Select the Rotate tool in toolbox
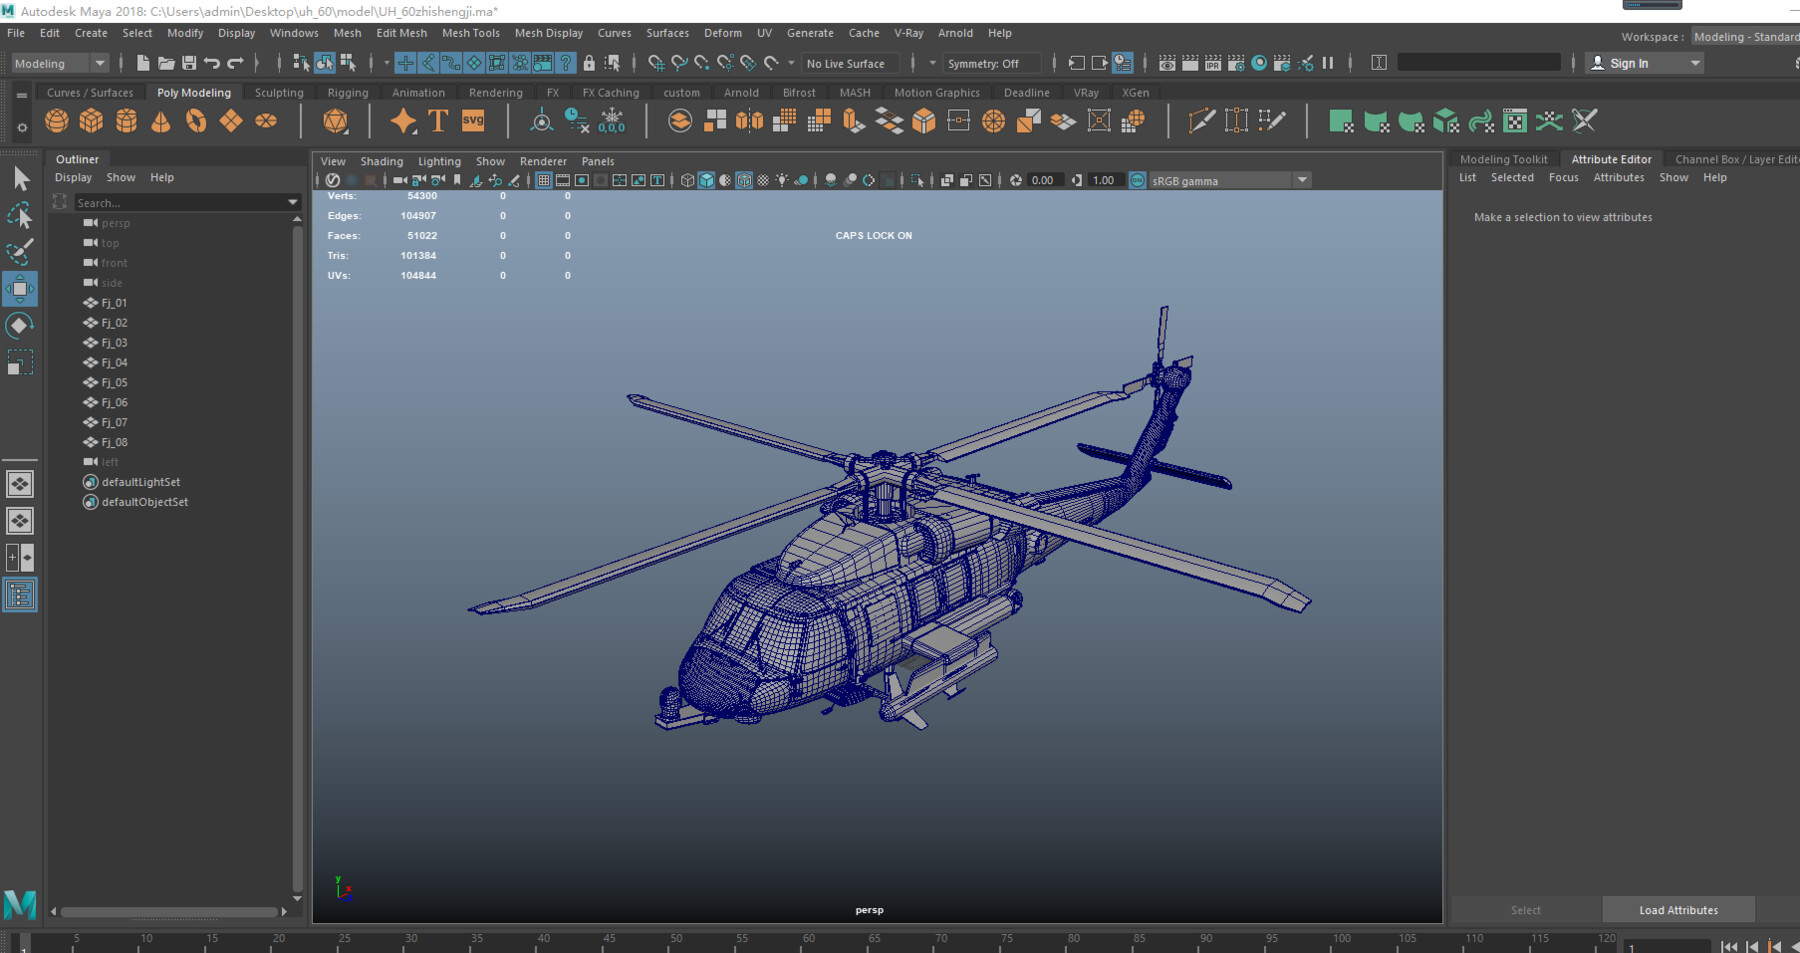This screenshot has height=953, width=1800. tap(19, 326)
